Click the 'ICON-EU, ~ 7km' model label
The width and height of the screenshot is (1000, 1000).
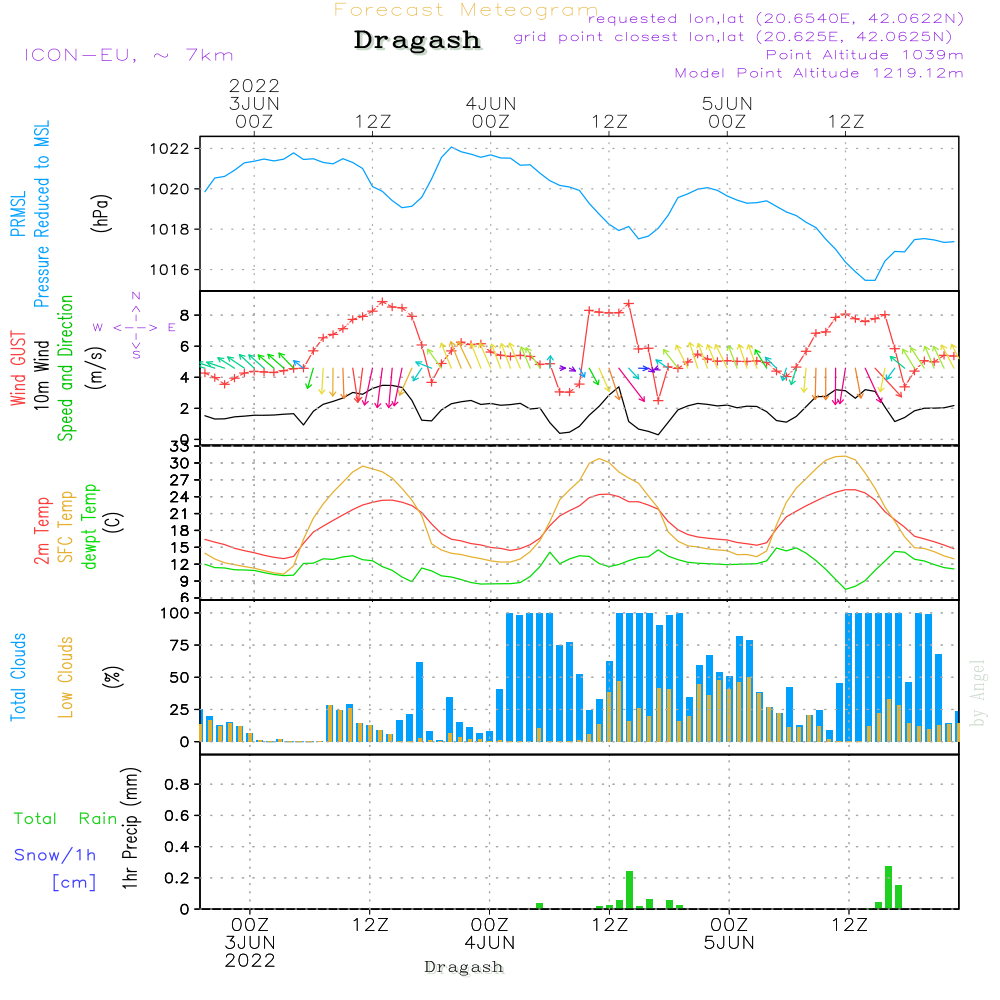point(129,55)
